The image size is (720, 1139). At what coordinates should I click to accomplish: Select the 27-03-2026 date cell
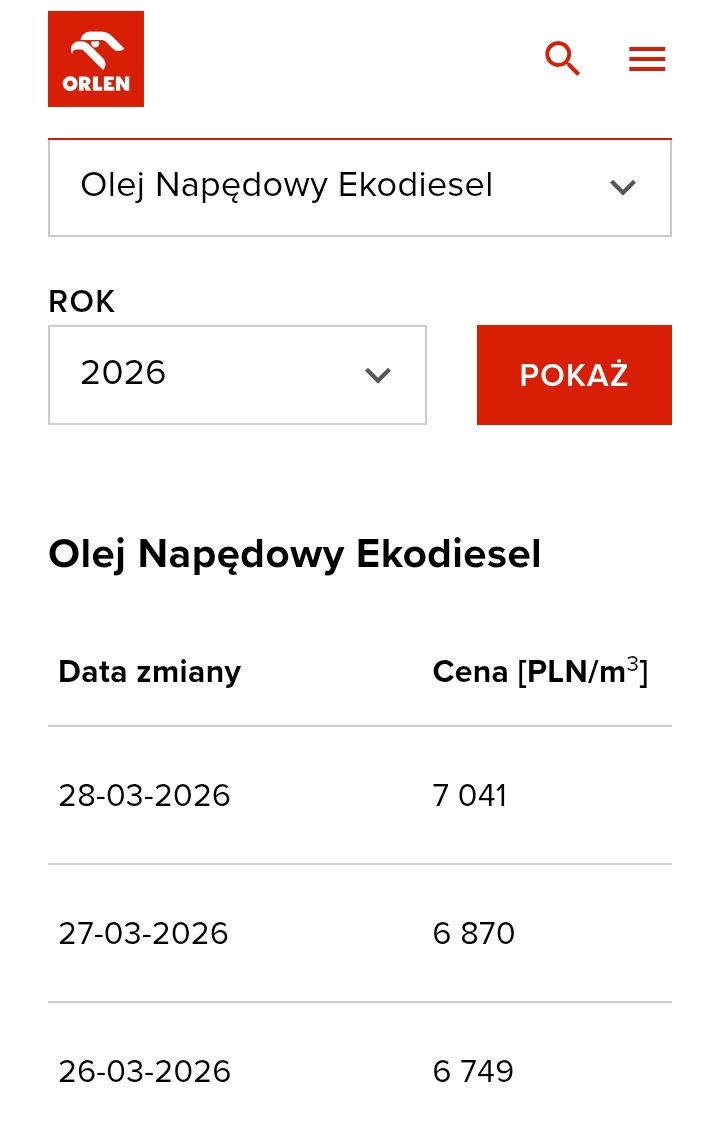pos(143,934)
